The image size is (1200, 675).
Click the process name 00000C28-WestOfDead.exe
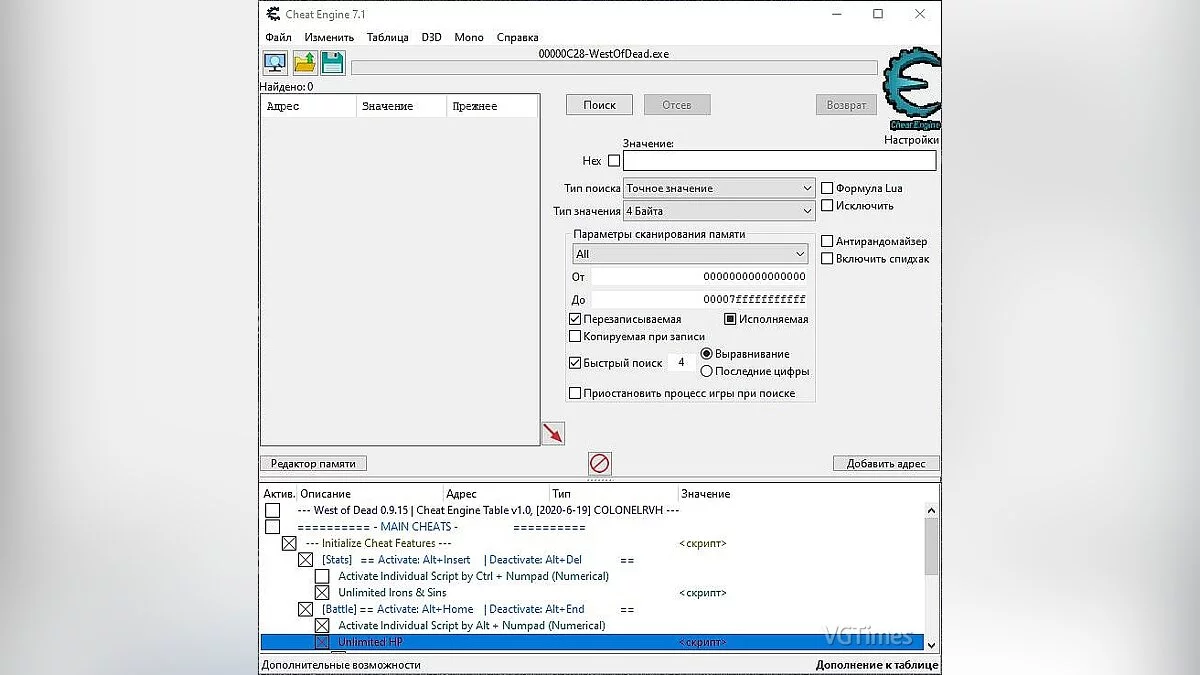[603, 54]
